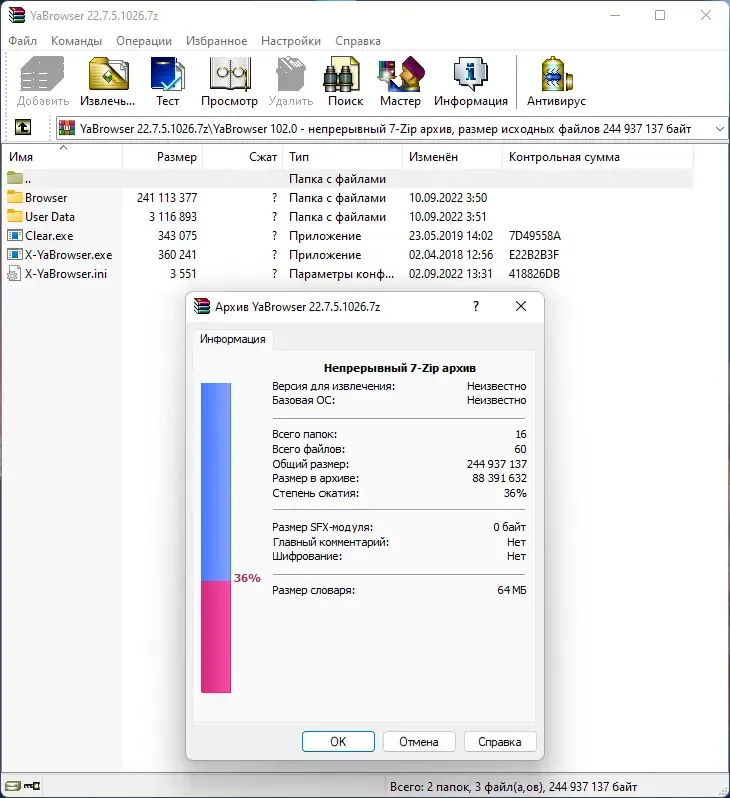The height and width of the screenshot is (798, 730).
Task: Start the Антивирус scan icon
Action: pyautogui.click(x=556, y=74)
